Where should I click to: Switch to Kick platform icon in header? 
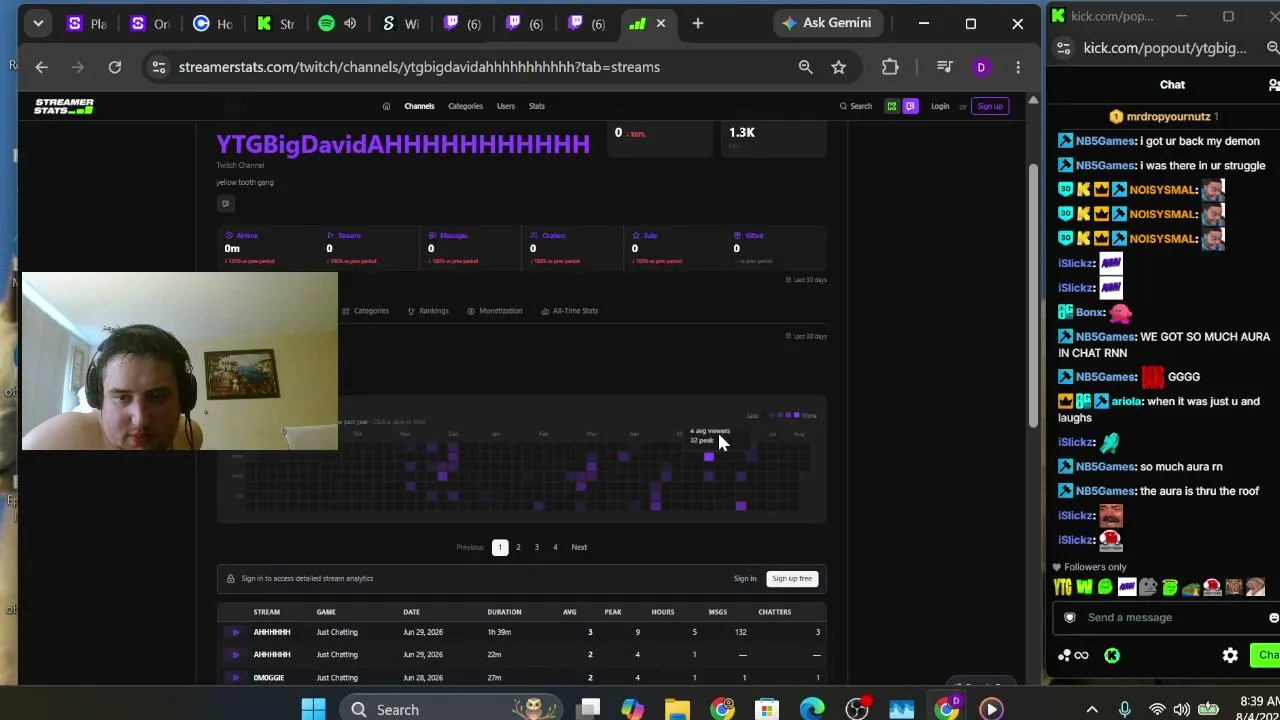tap(892, 106)
